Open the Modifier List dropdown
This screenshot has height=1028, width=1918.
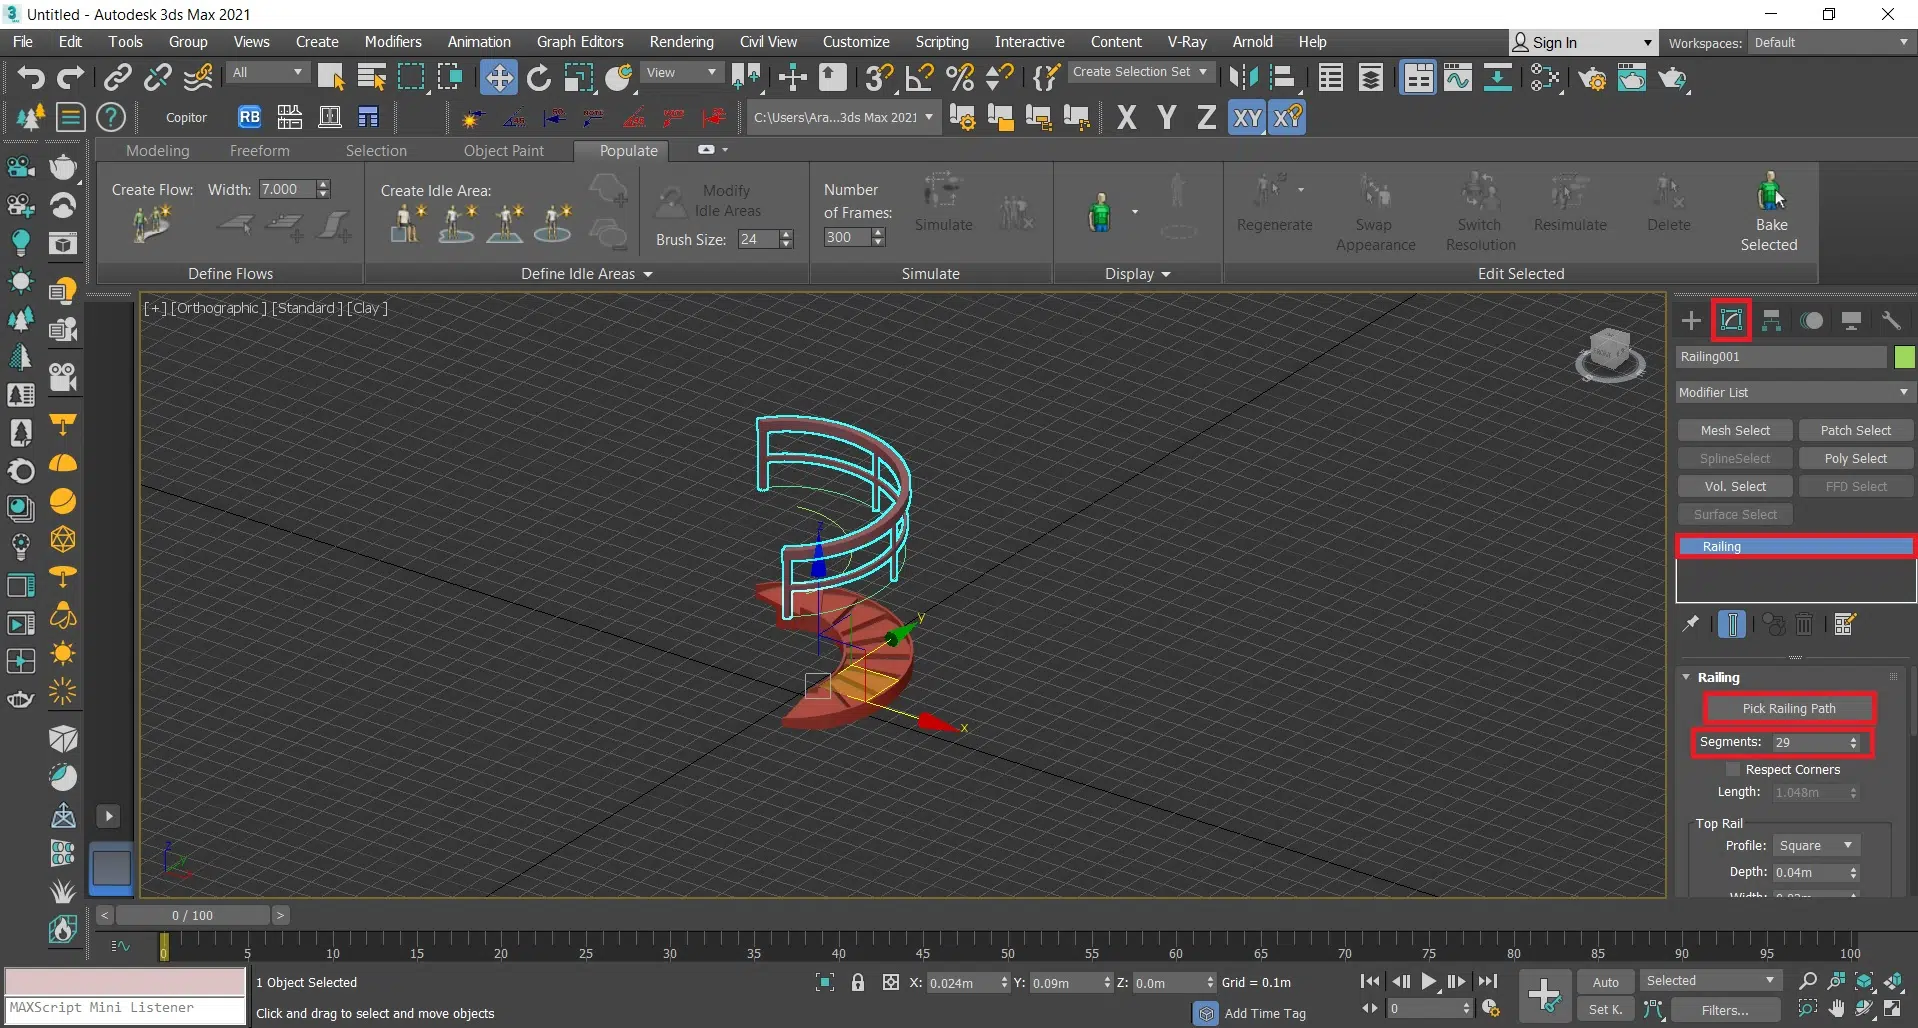tap(1794, 392)
